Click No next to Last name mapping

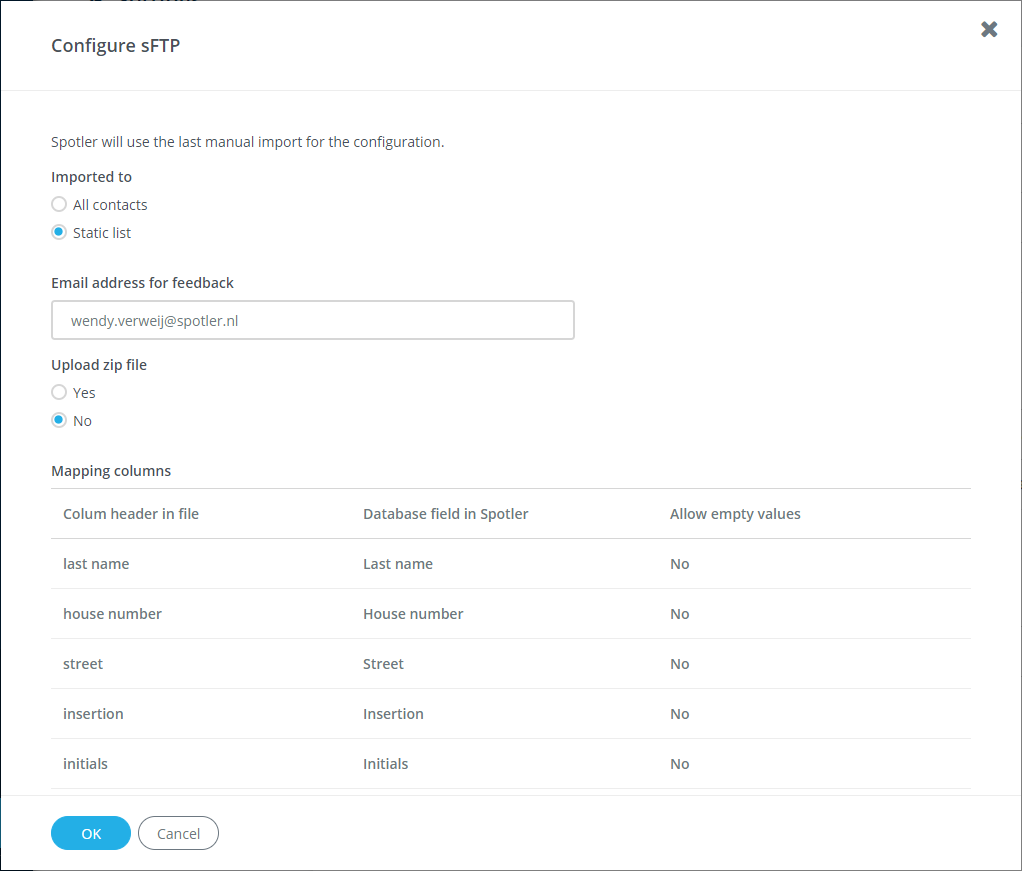coord(679,563)
